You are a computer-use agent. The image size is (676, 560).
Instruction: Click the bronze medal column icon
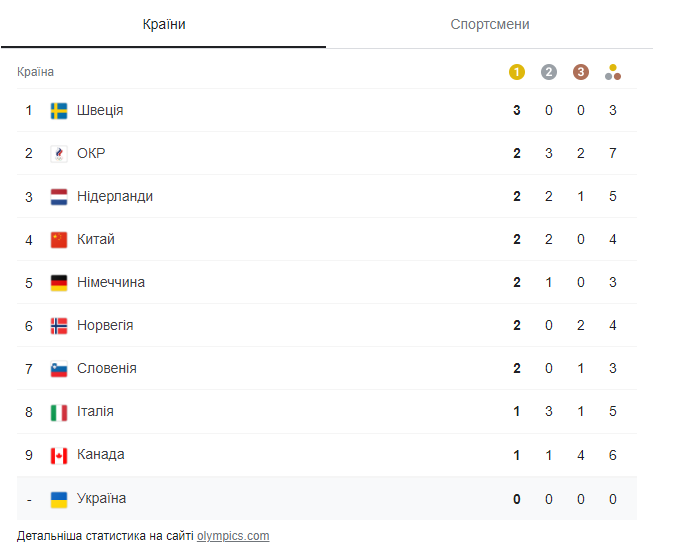[x=581, y=72]
